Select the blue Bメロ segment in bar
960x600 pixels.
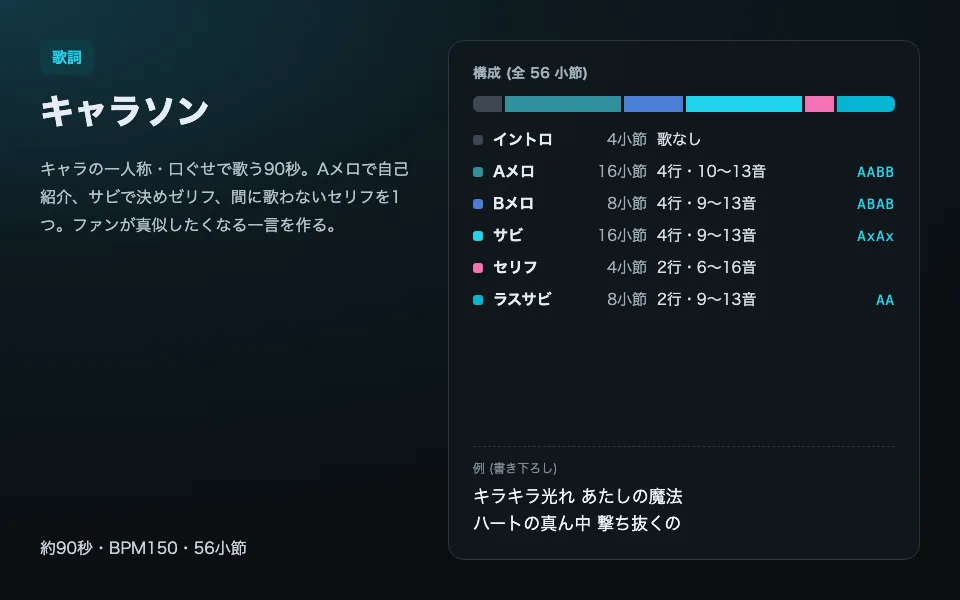[x=653, y=104]
